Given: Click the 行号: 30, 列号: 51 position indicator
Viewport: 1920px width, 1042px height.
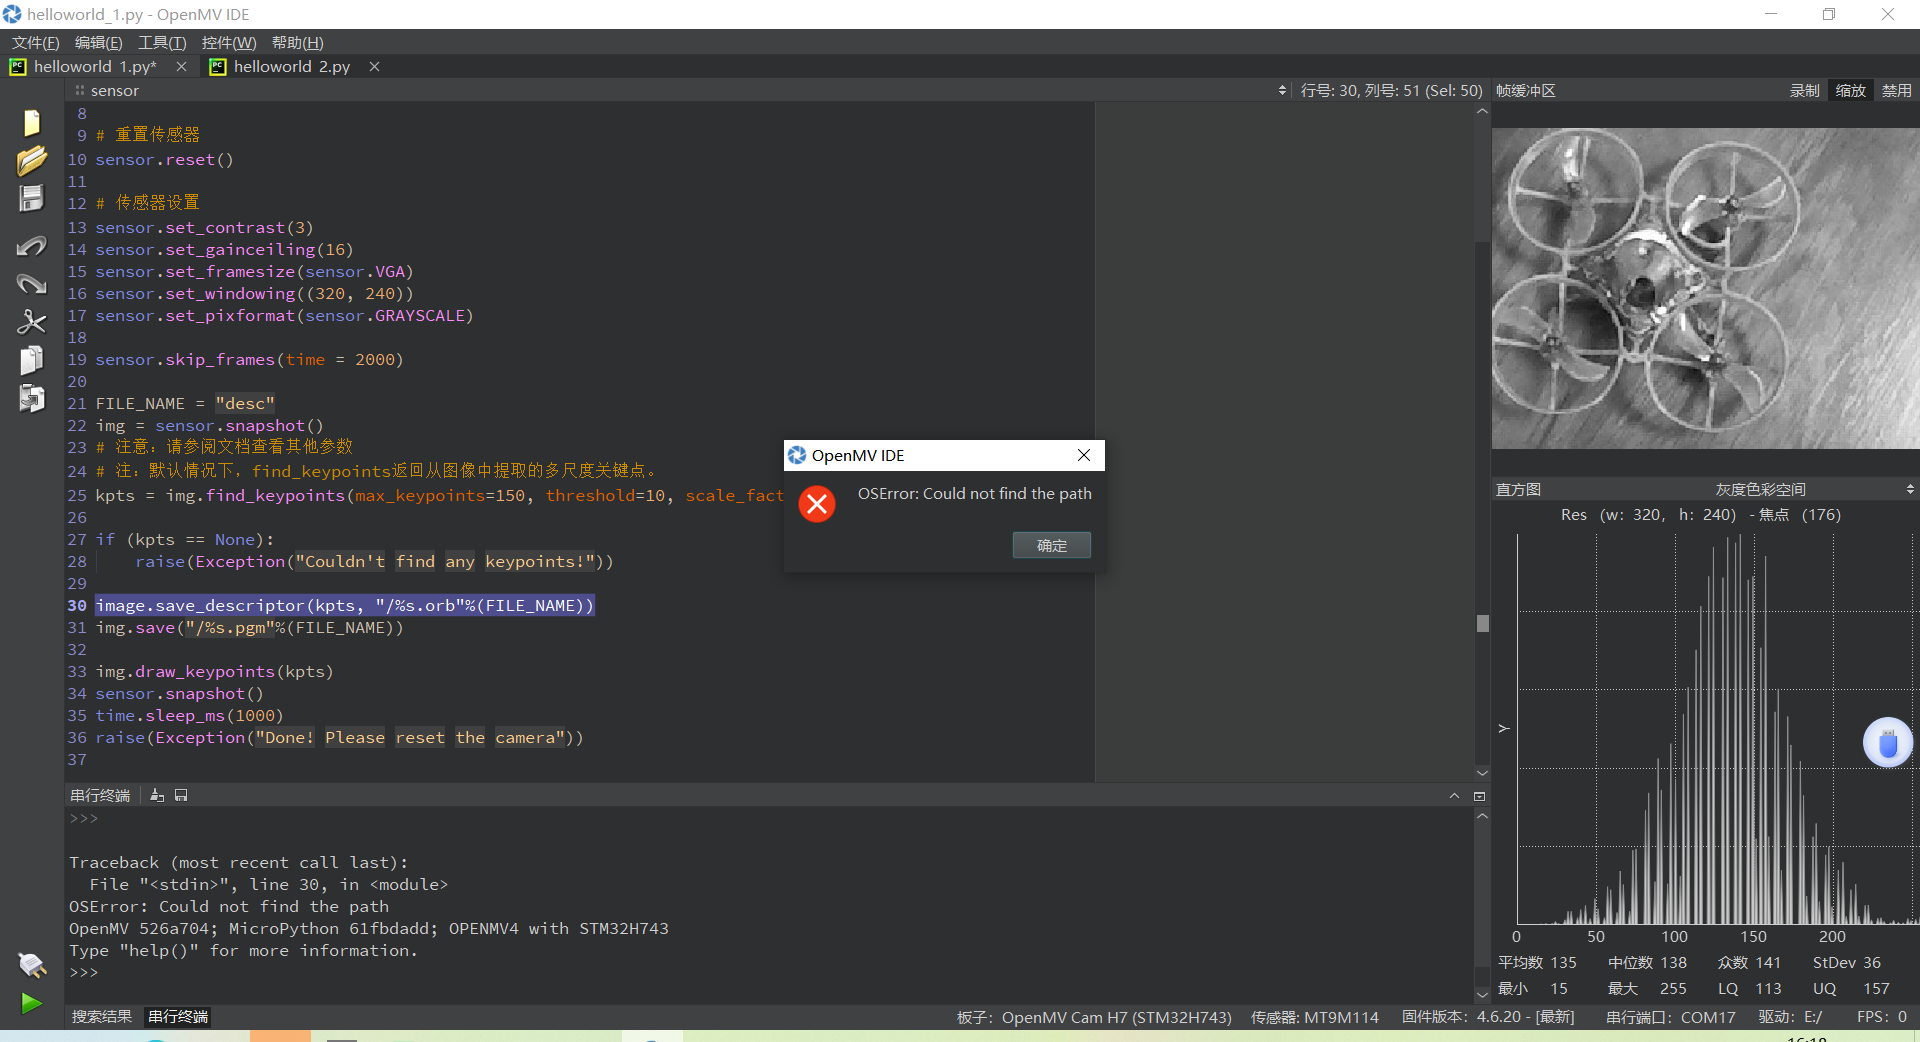Looking at the screenshot, I should (x=1391, y=90).
